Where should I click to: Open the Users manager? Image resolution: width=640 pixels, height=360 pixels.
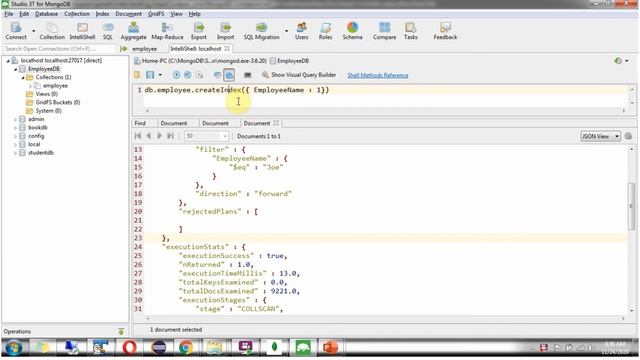[302, 31]
